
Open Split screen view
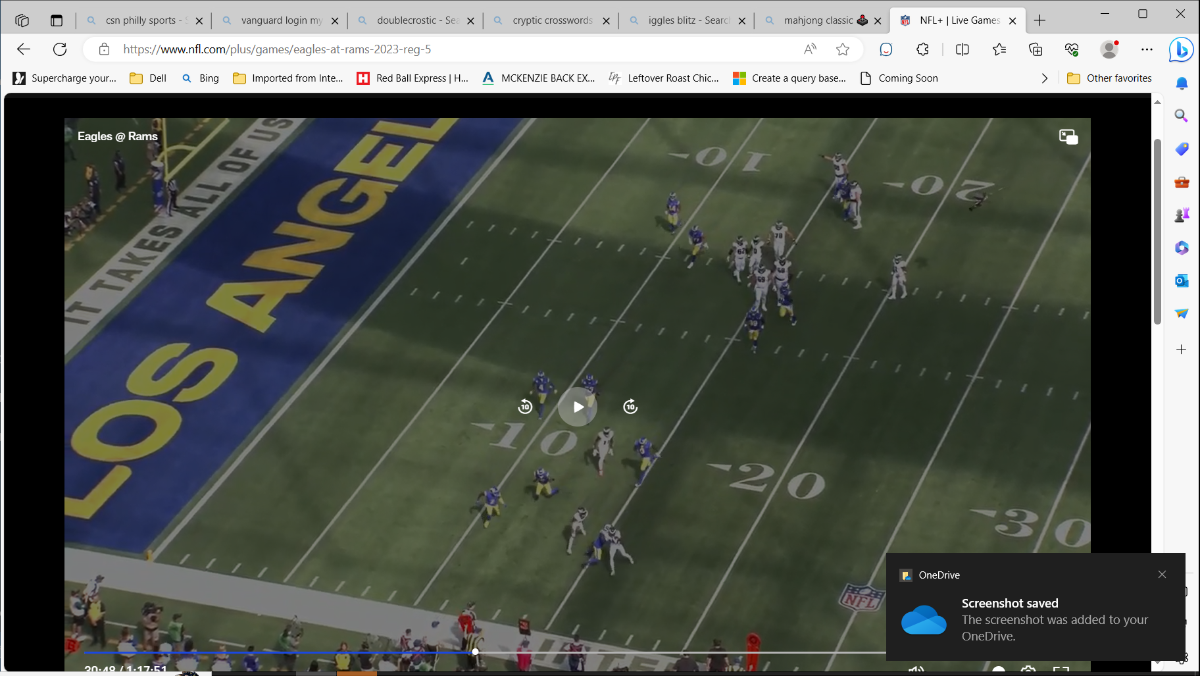pyautogui.click(x=962, y=49)
